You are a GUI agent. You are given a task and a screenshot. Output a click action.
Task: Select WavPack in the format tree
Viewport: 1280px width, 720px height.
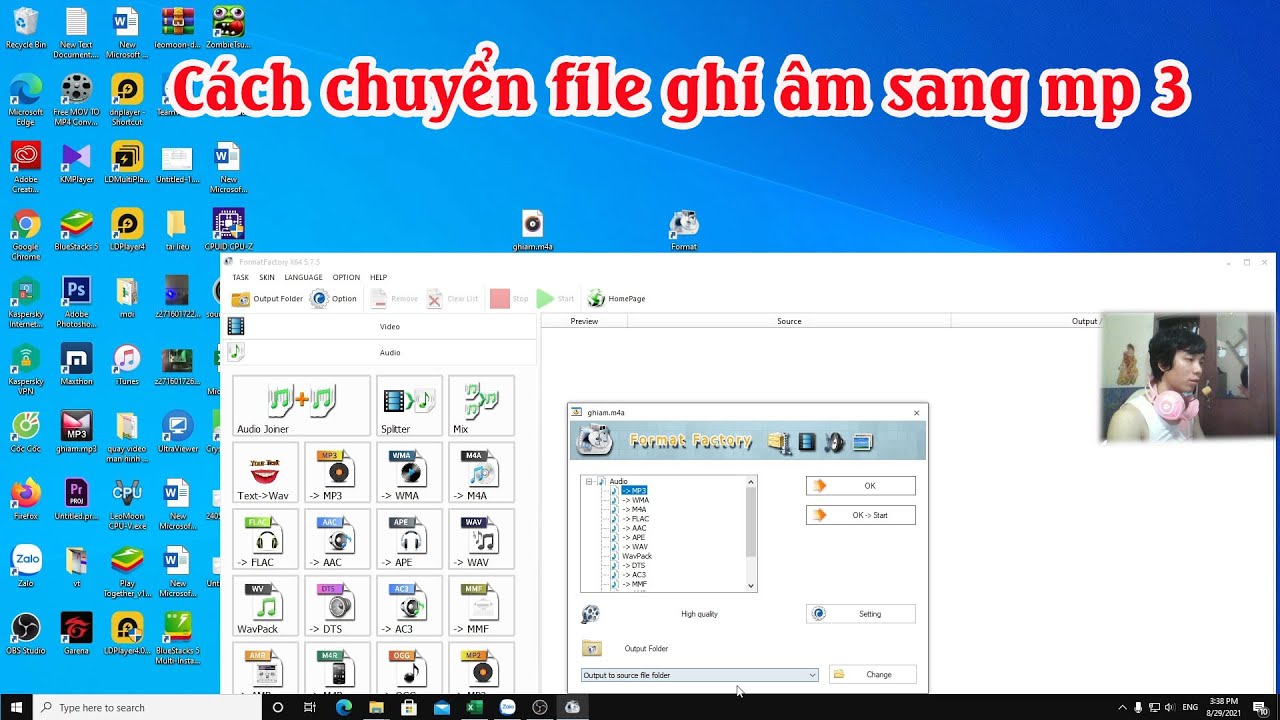click(x=636, y=556)
